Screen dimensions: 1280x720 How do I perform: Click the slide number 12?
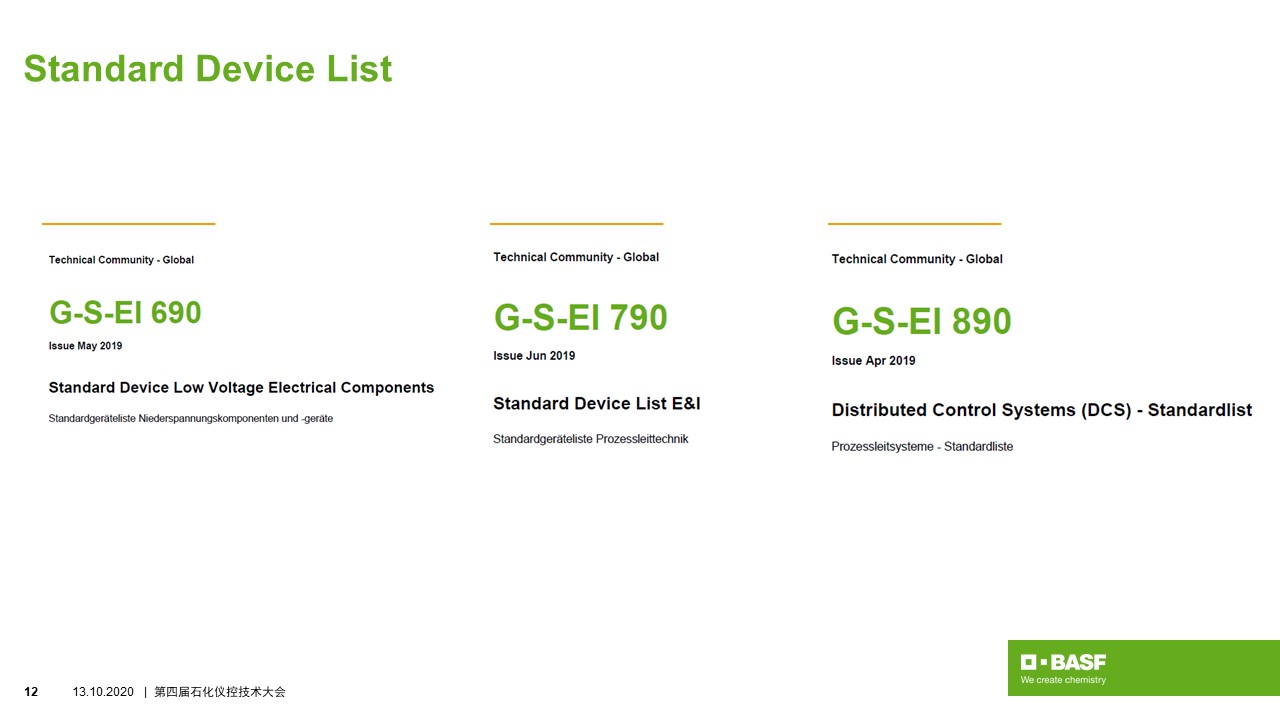pyautogui.click(x=31, y=692)
